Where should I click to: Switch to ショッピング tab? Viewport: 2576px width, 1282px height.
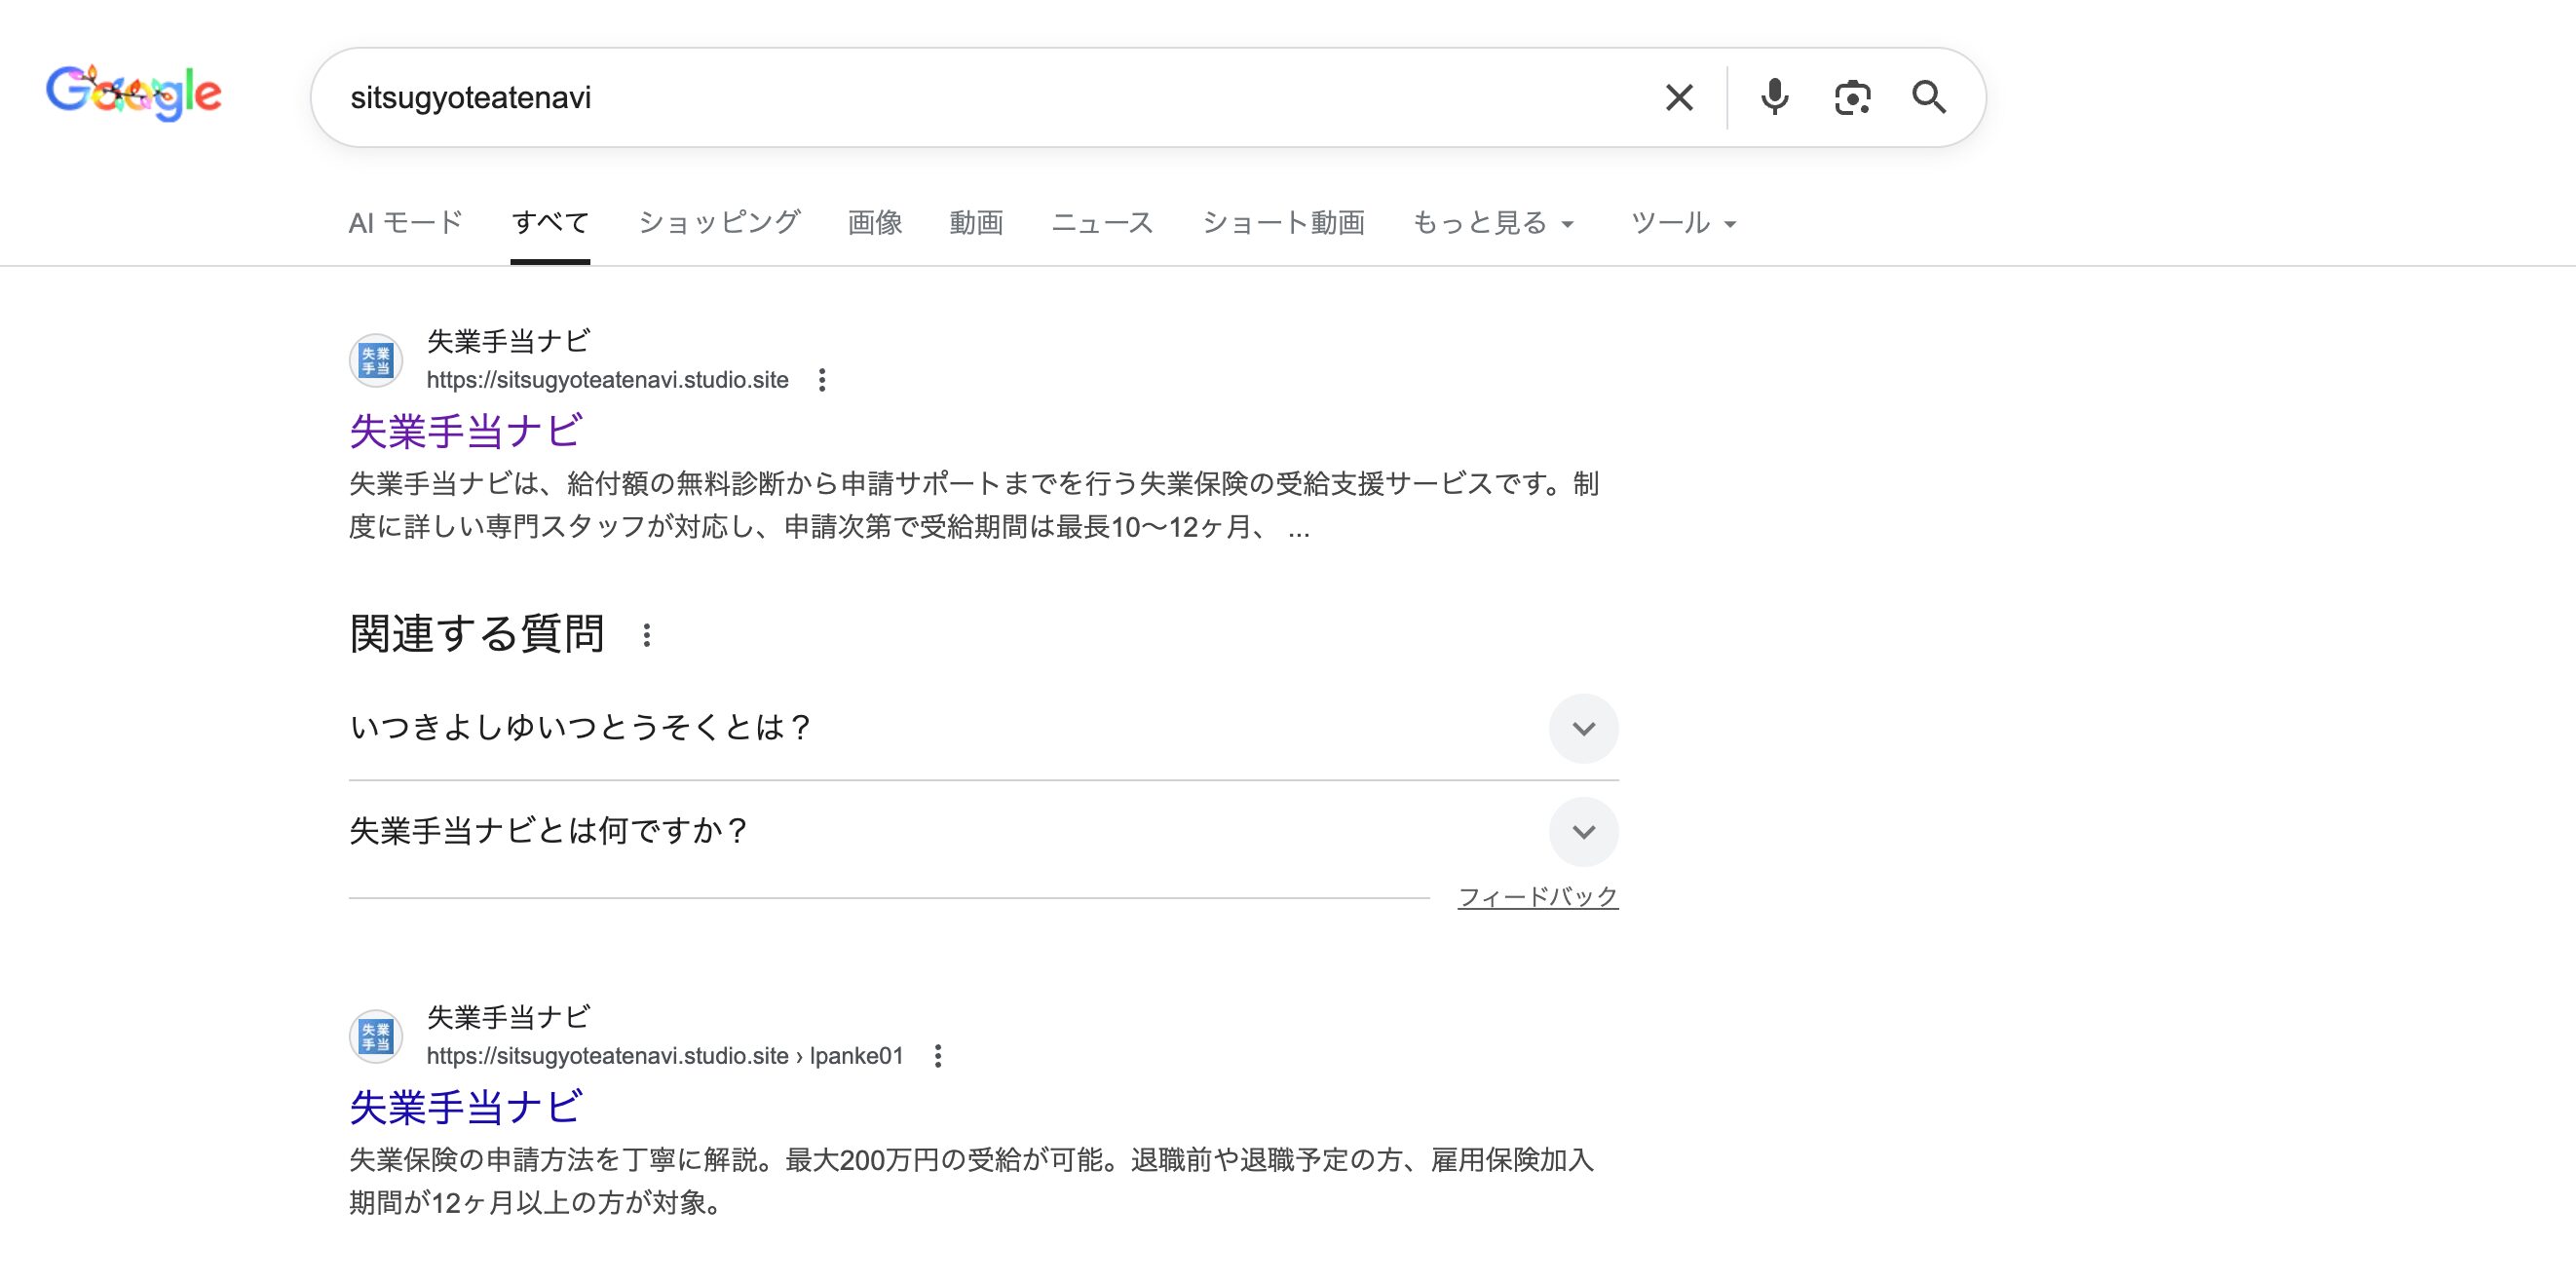719,222
